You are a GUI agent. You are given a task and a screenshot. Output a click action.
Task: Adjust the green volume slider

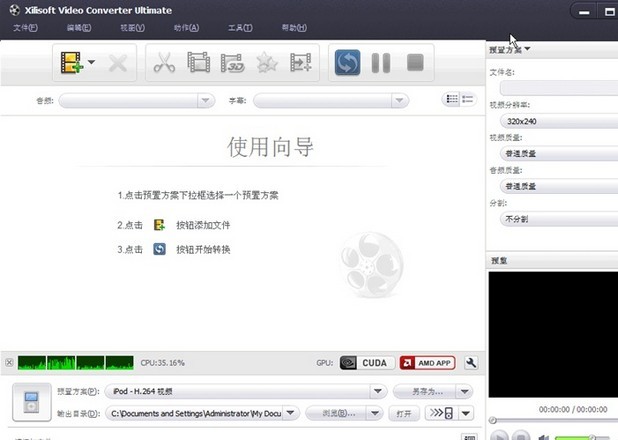[583, 437]
